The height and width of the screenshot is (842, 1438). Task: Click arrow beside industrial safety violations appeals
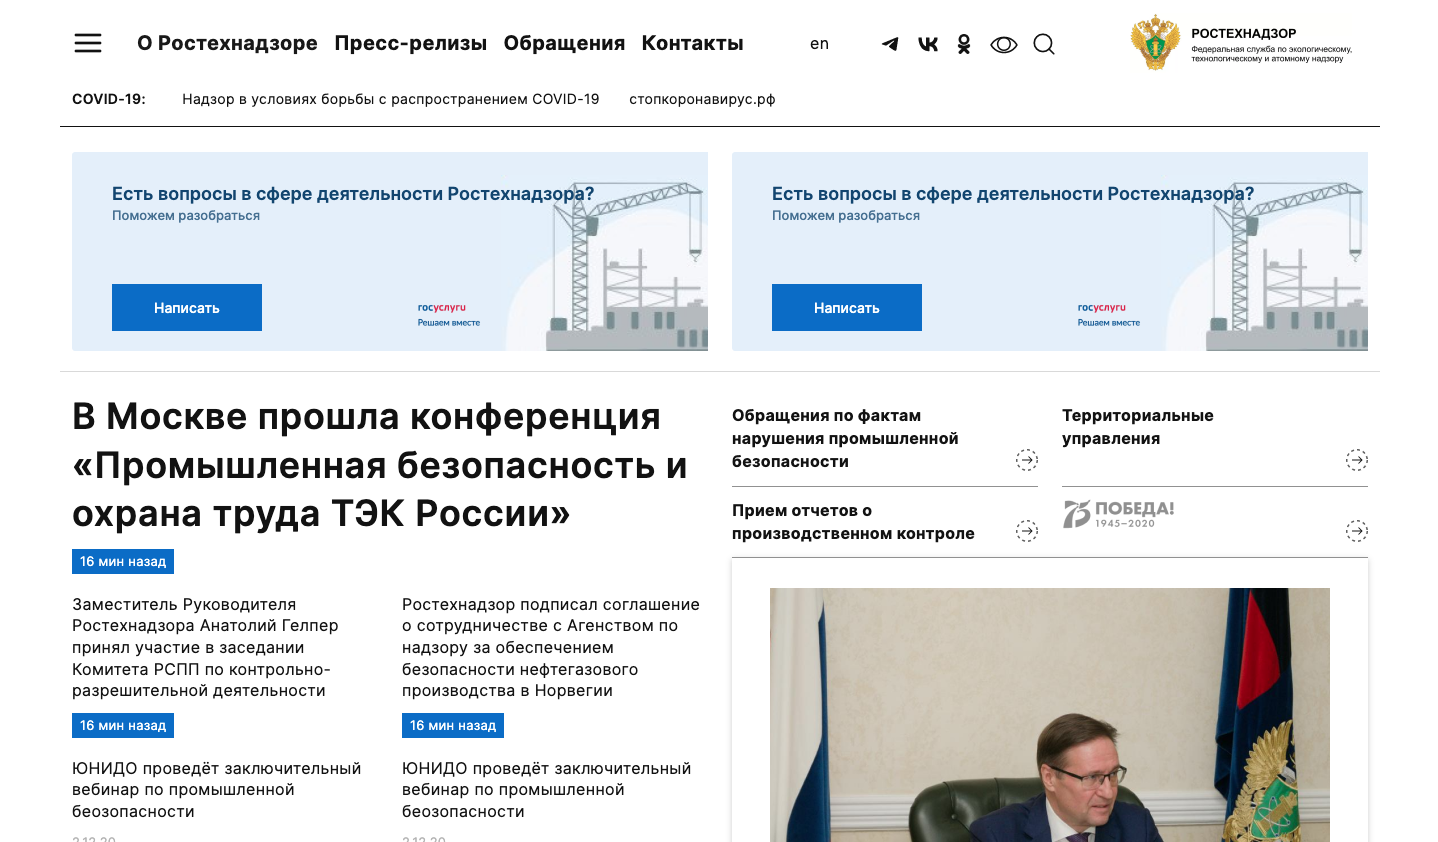1027,460
